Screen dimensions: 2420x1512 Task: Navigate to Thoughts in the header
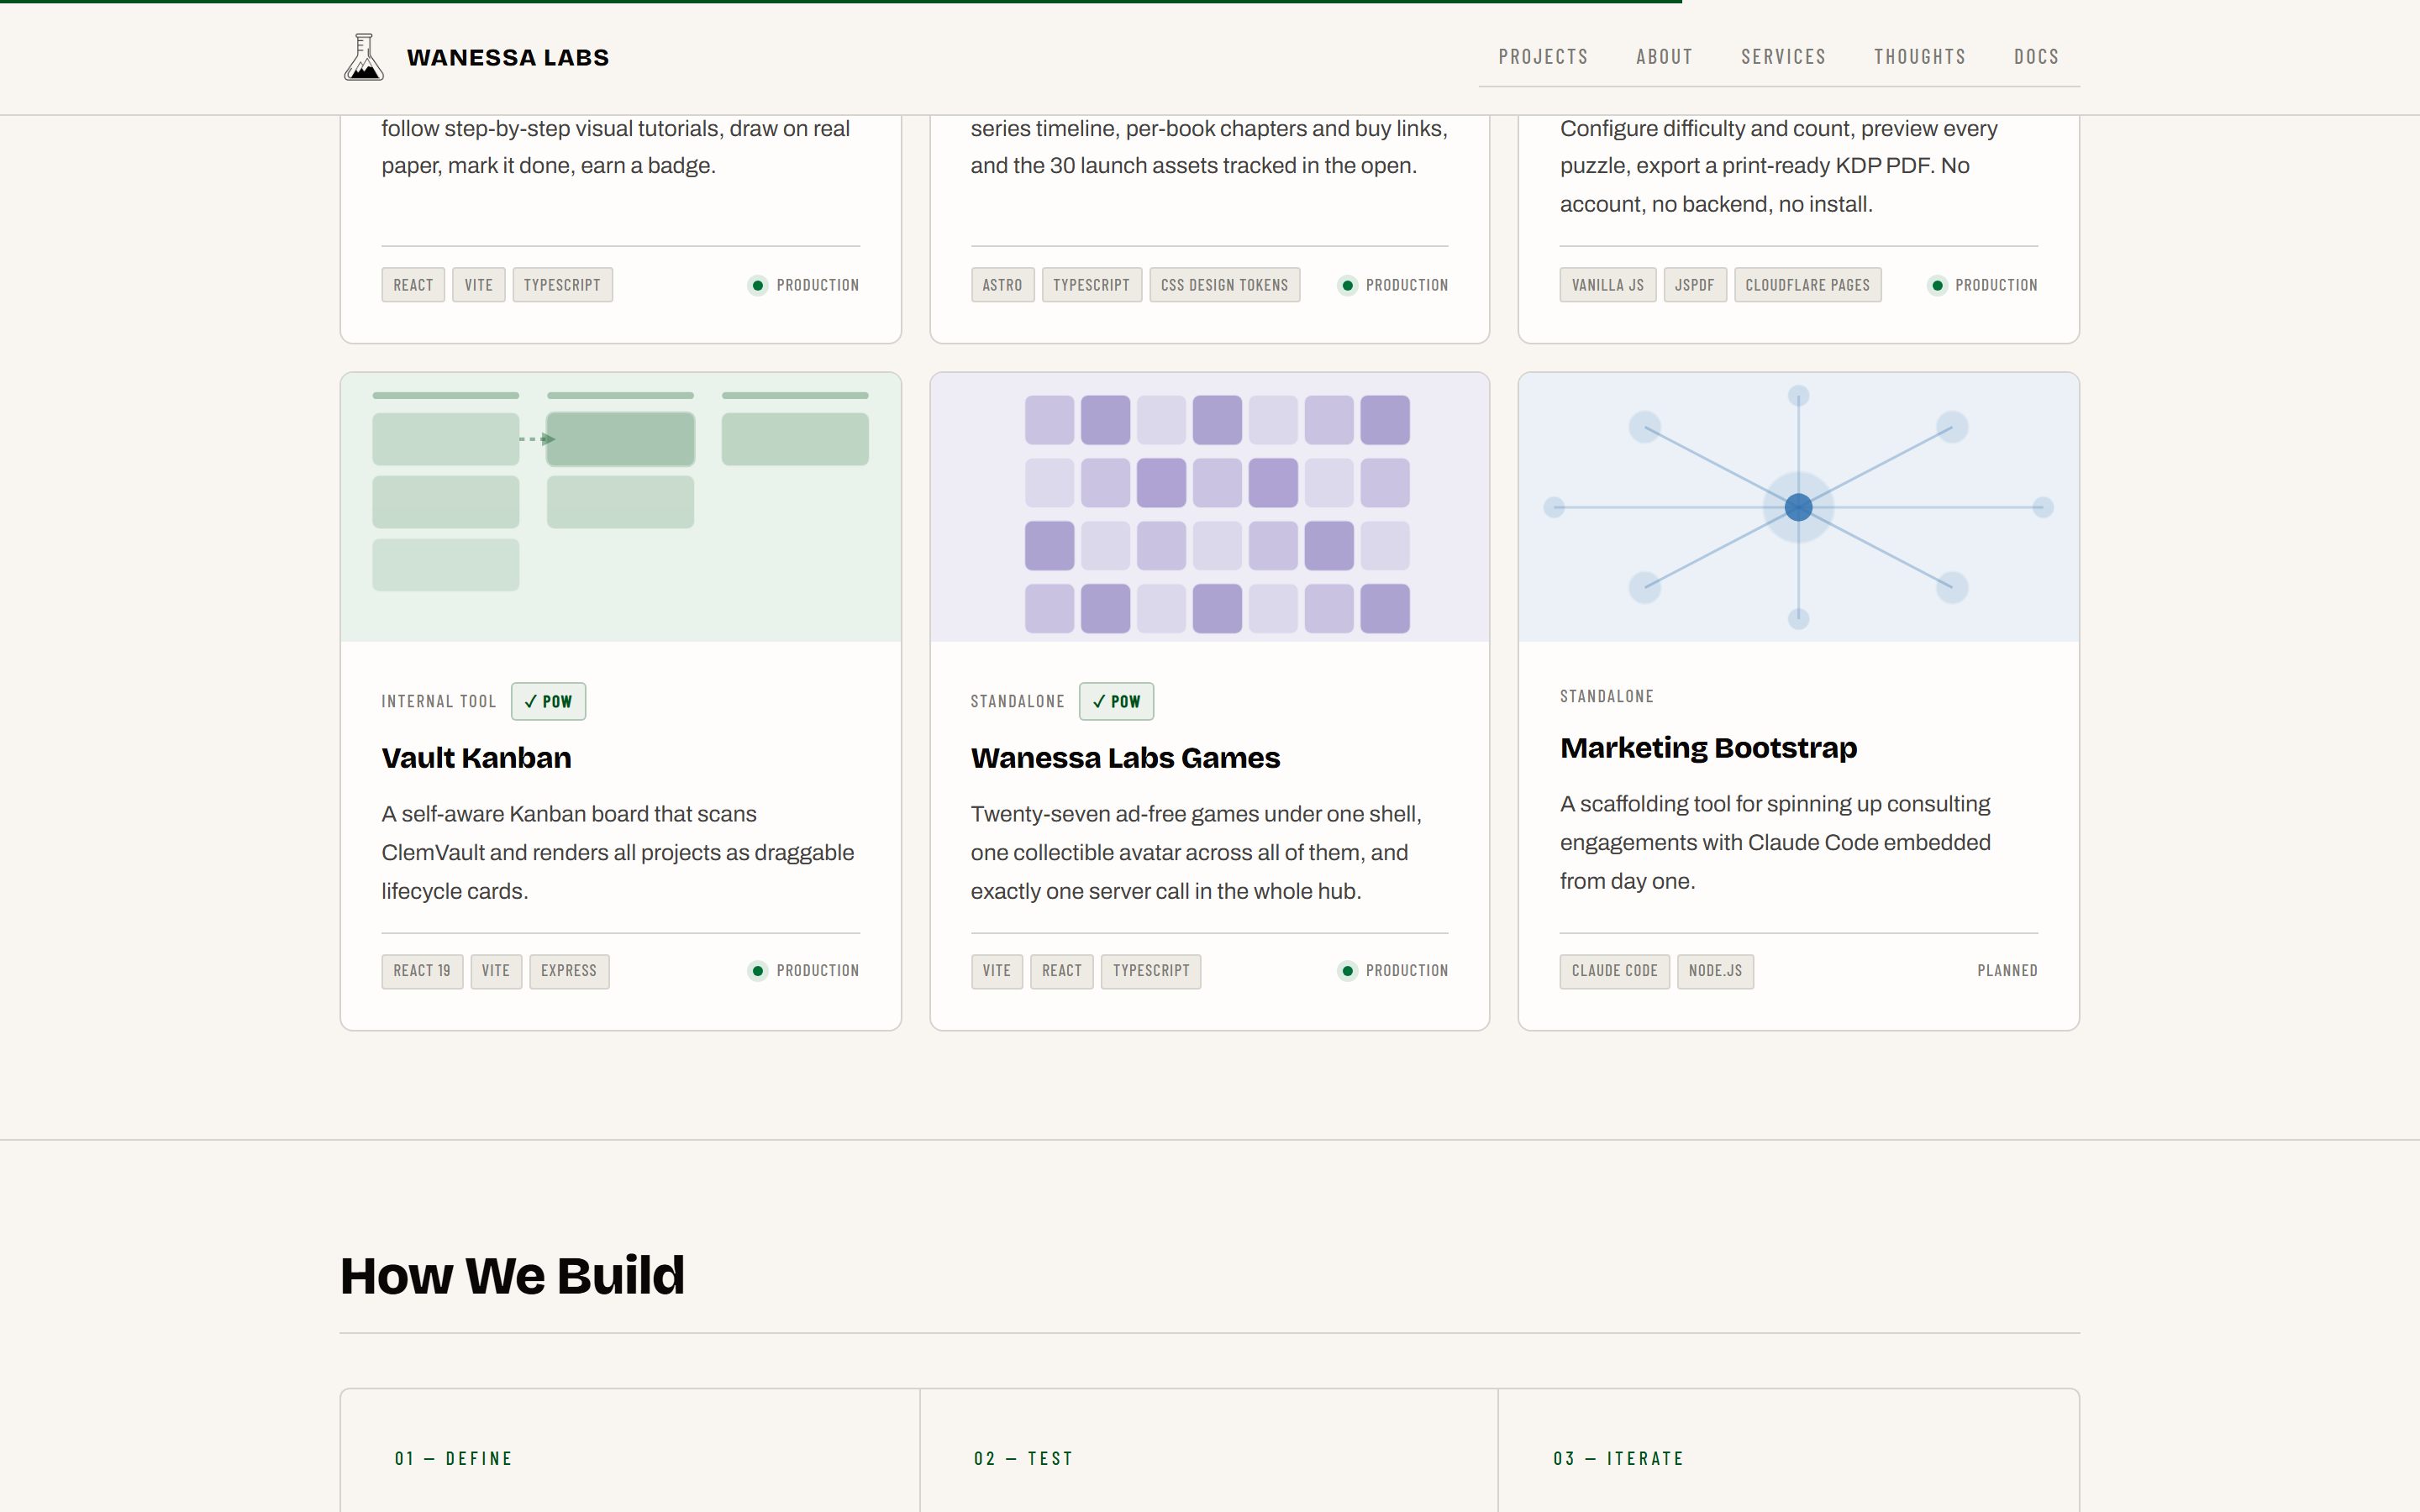click(x=1919, y=57)
